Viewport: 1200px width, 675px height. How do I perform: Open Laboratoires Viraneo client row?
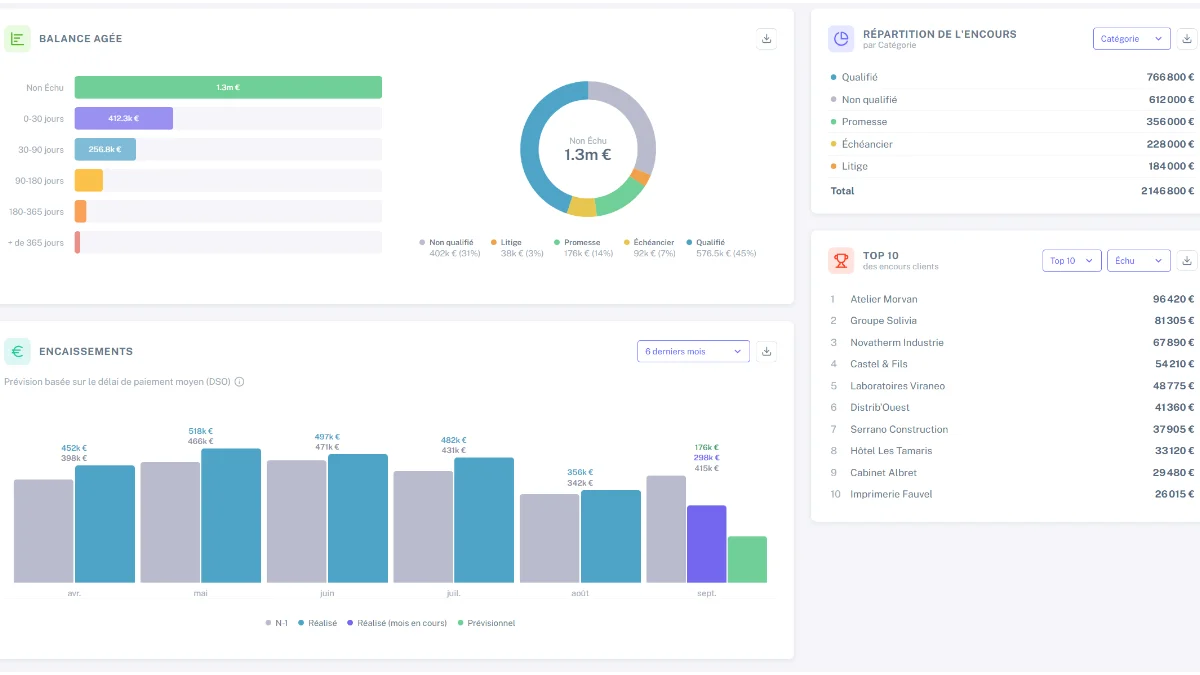pos(1012,386)
